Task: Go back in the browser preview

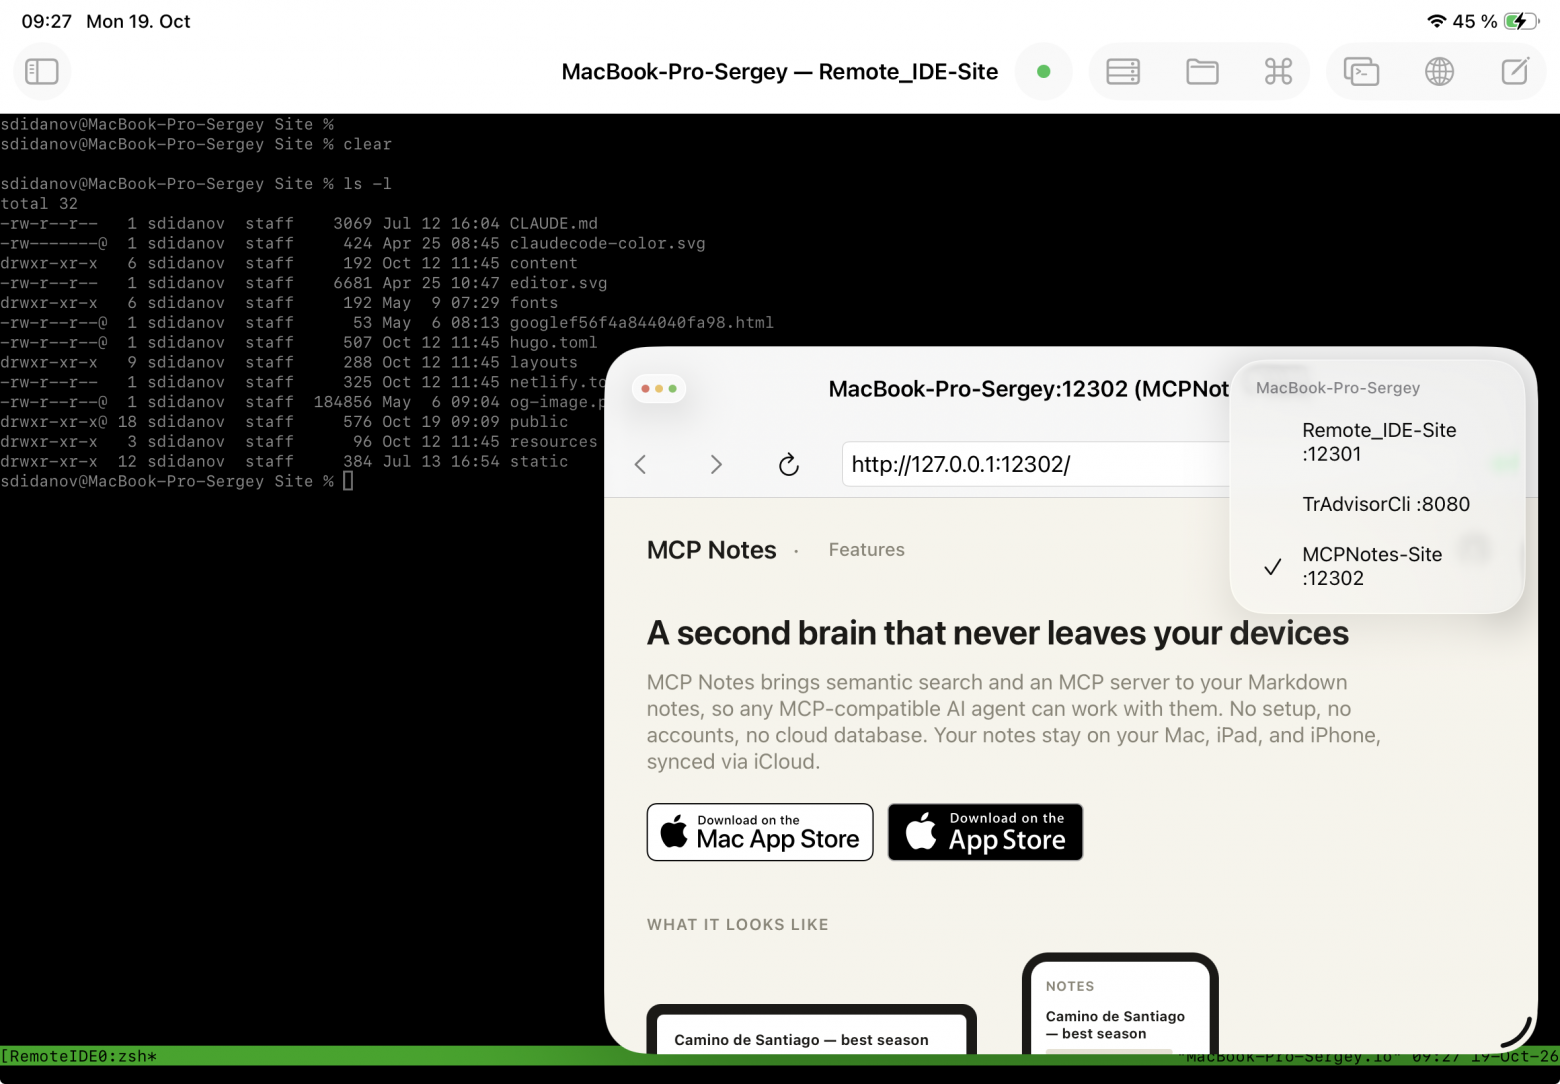Action: (x=641, y=464)
